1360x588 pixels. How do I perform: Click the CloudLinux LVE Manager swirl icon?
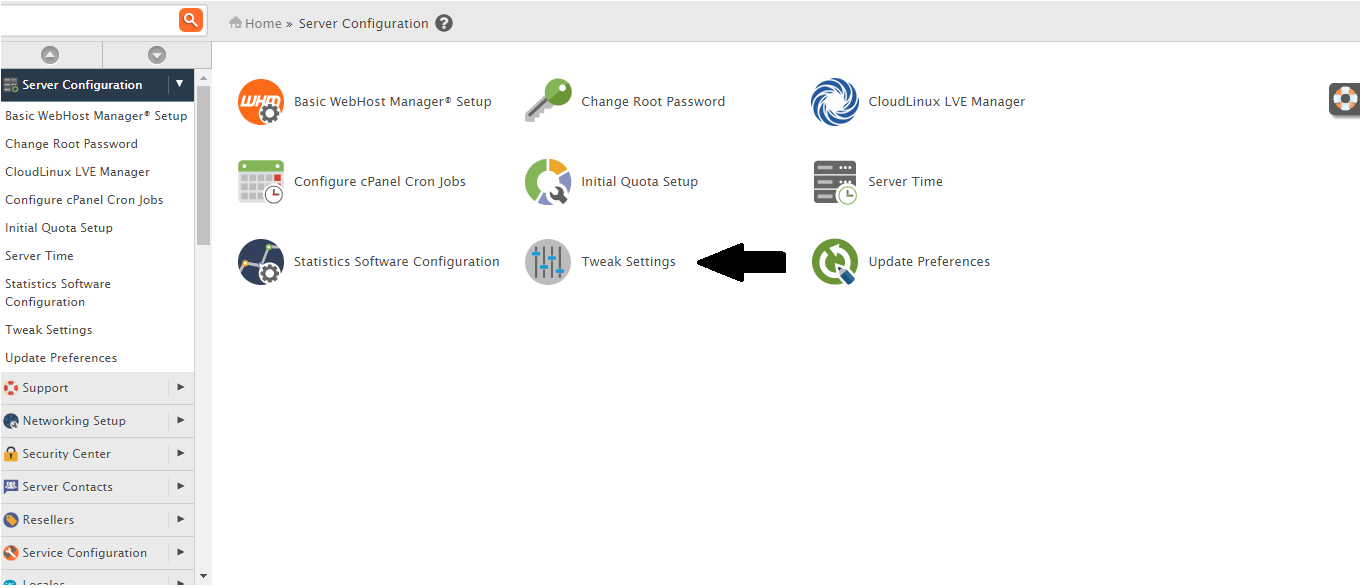[x=835, y=102]
